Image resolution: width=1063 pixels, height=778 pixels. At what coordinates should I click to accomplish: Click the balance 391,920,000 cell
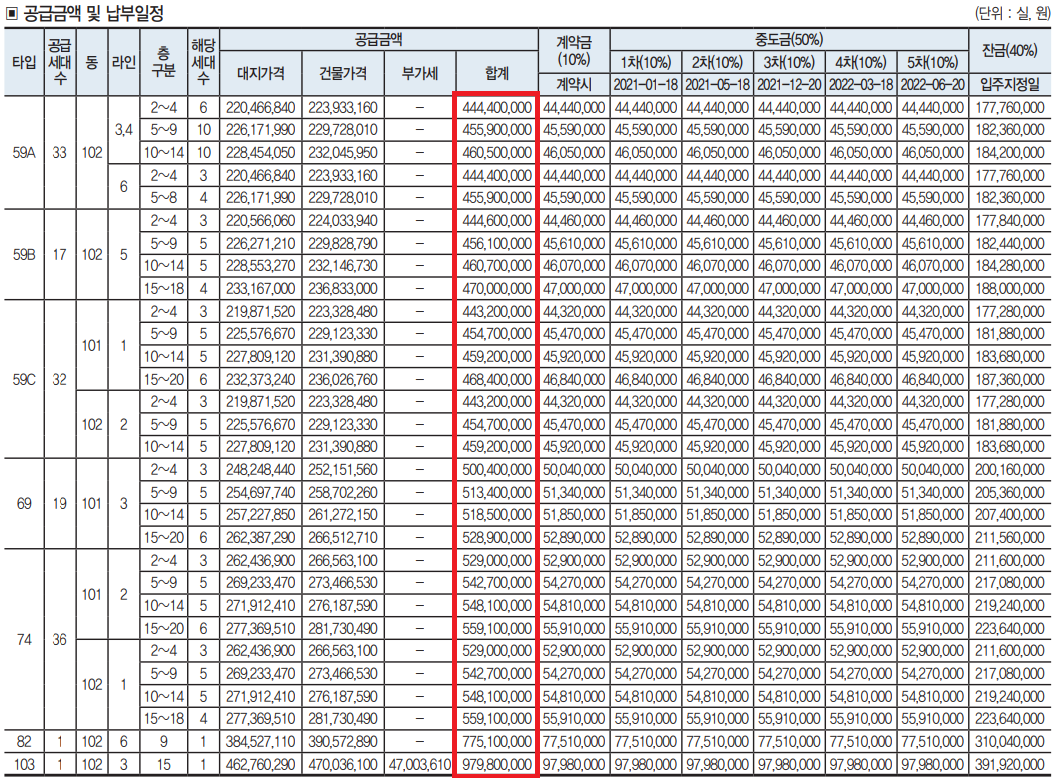1009,764
